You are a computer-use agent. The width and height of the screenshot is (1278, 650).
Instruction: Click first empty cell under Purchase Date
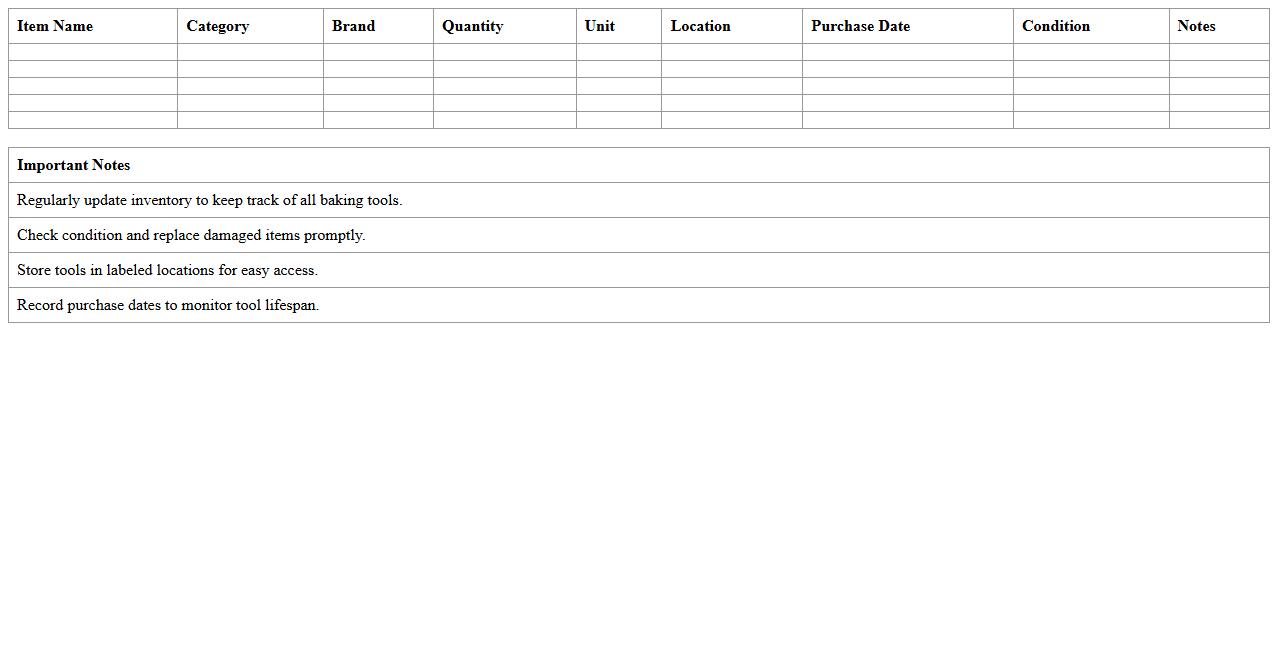[x=907, y=52]
